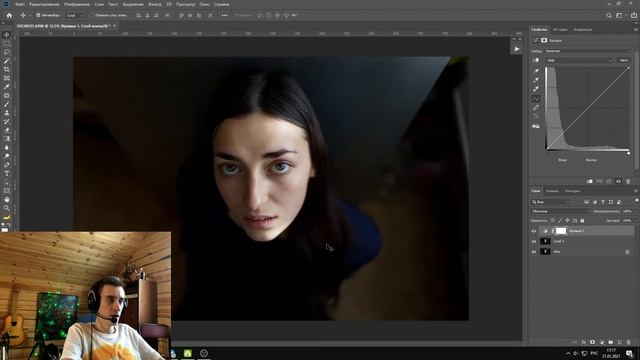Toggle filter for type layers icon
Viewport: 640px width, 360px height.
(603, 202)
